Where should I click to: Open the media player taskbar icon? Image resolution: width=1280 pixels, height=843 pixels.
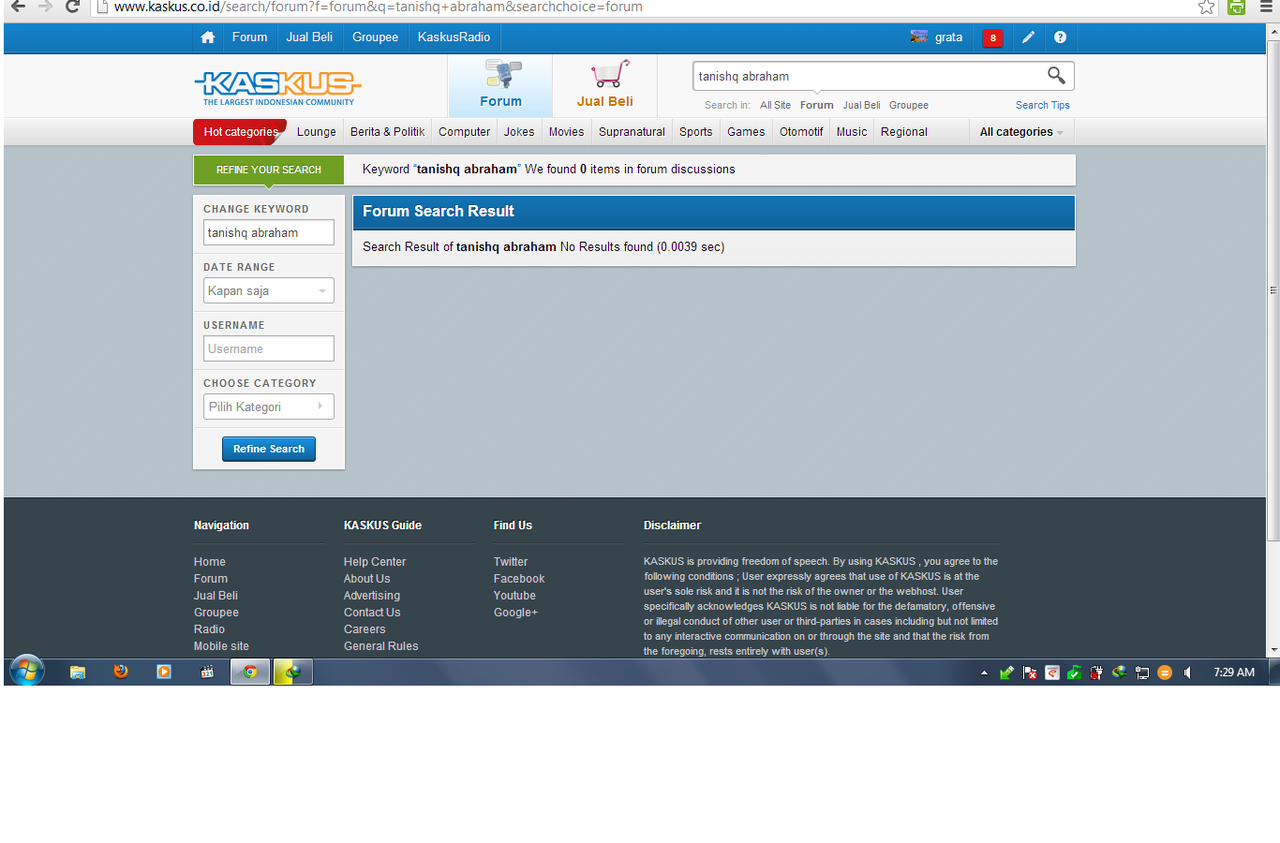[x=164, y=672]
